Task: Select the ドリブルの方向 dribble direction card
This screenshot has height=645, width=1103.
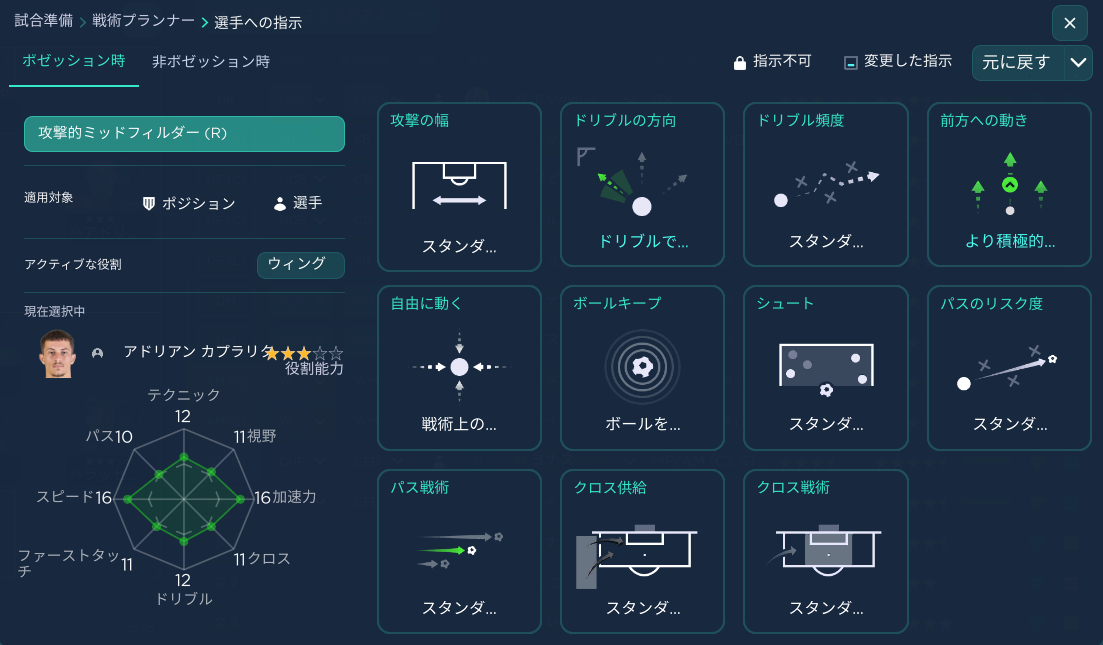Action: pos(642,184)
